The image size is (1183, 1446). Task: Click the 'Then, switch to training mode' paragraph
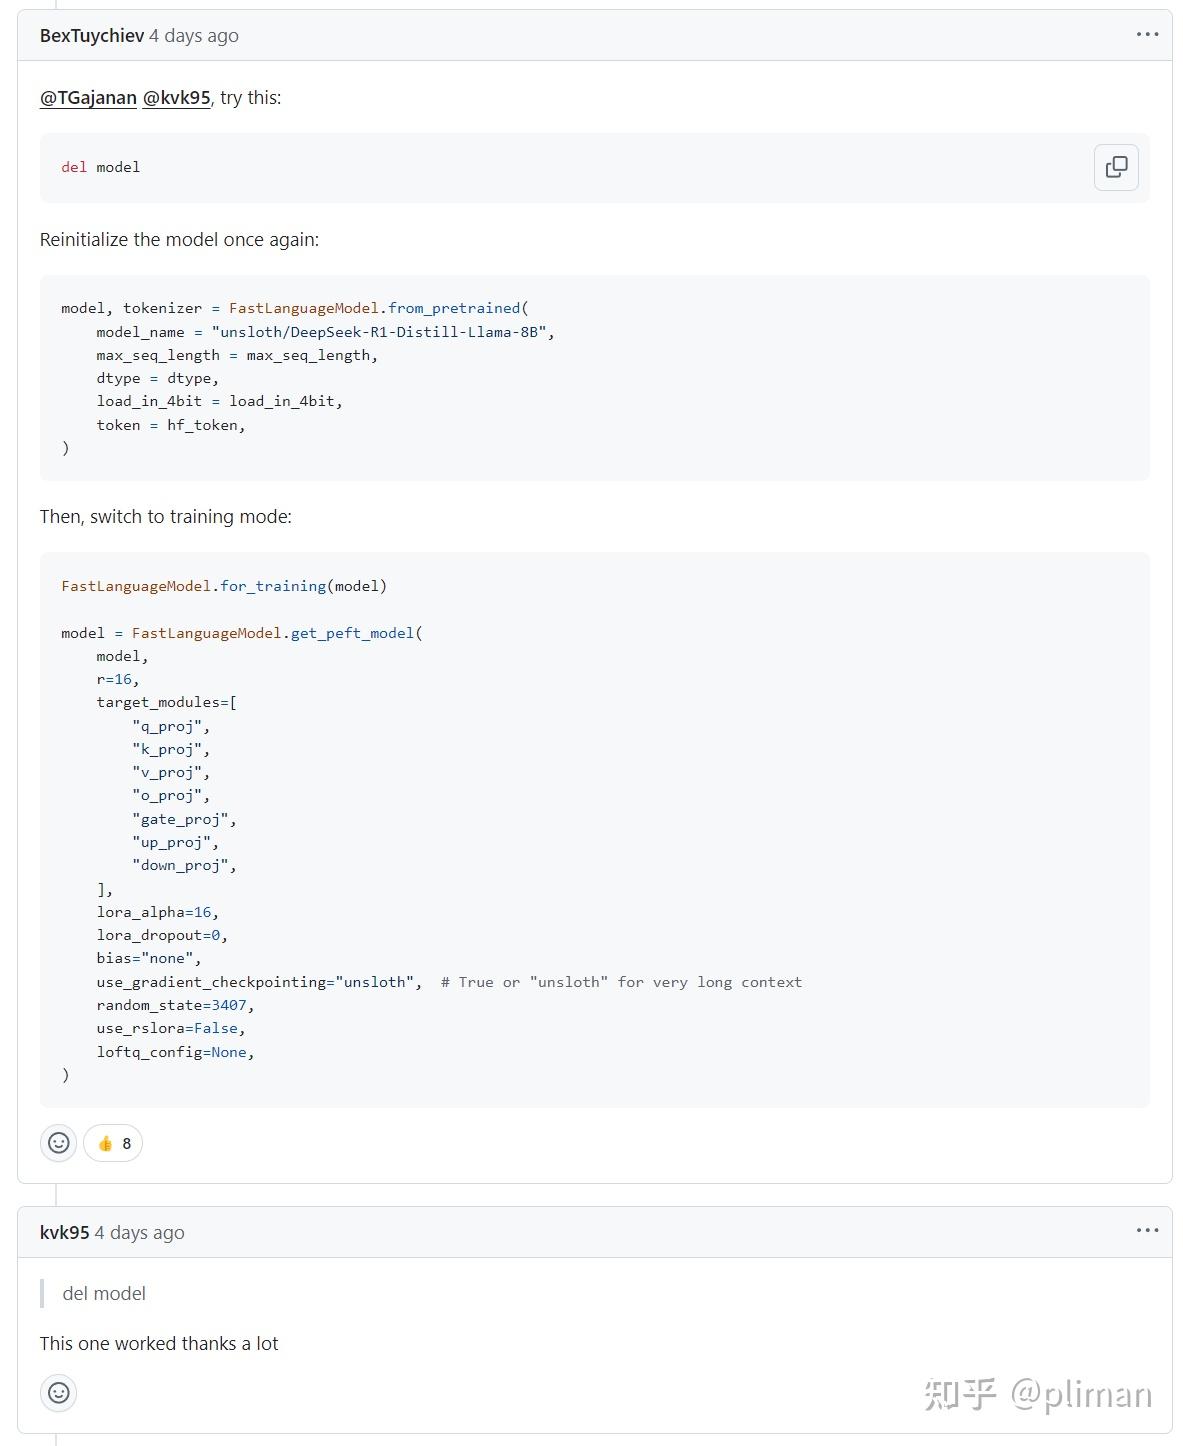click(166, 517)
